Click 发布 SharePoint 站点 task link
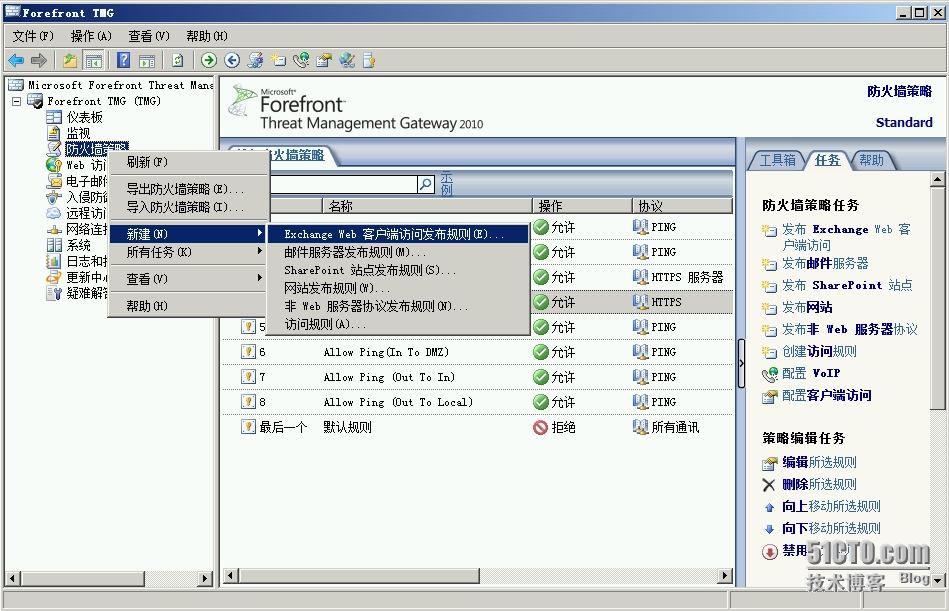949x611 pixels. tap(847, 285)
